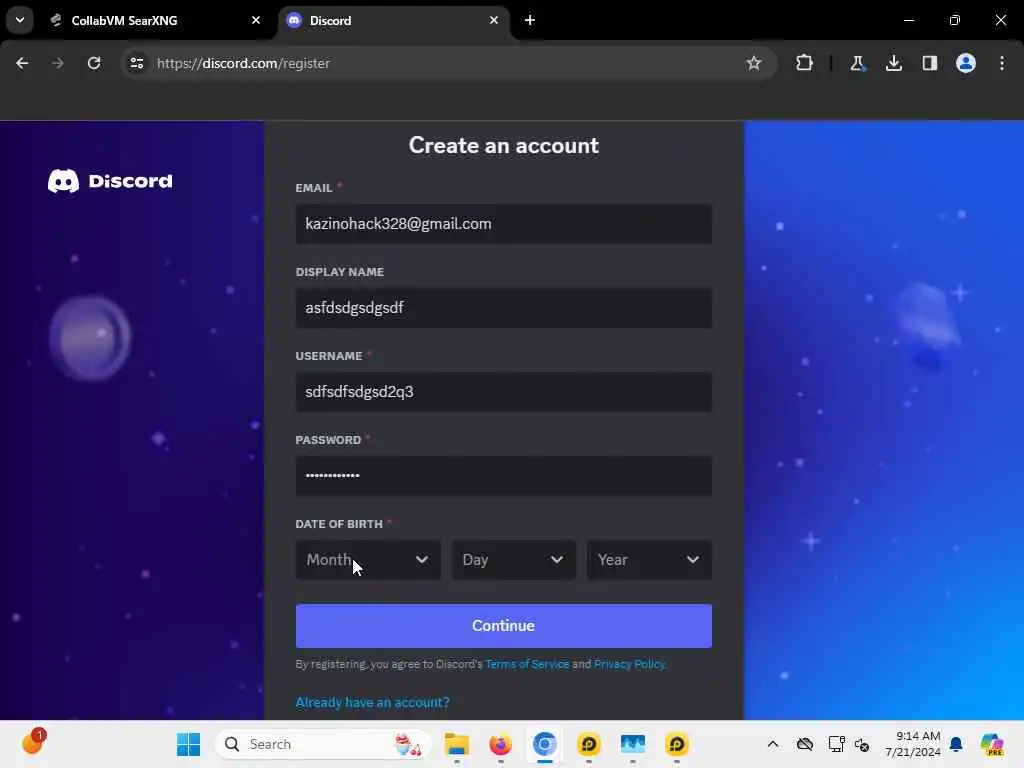This screenshot has width=1024, height=768.
Task: Launch Firefox from the taskbar
Action: pyautogui.click(x=500, y=744)
